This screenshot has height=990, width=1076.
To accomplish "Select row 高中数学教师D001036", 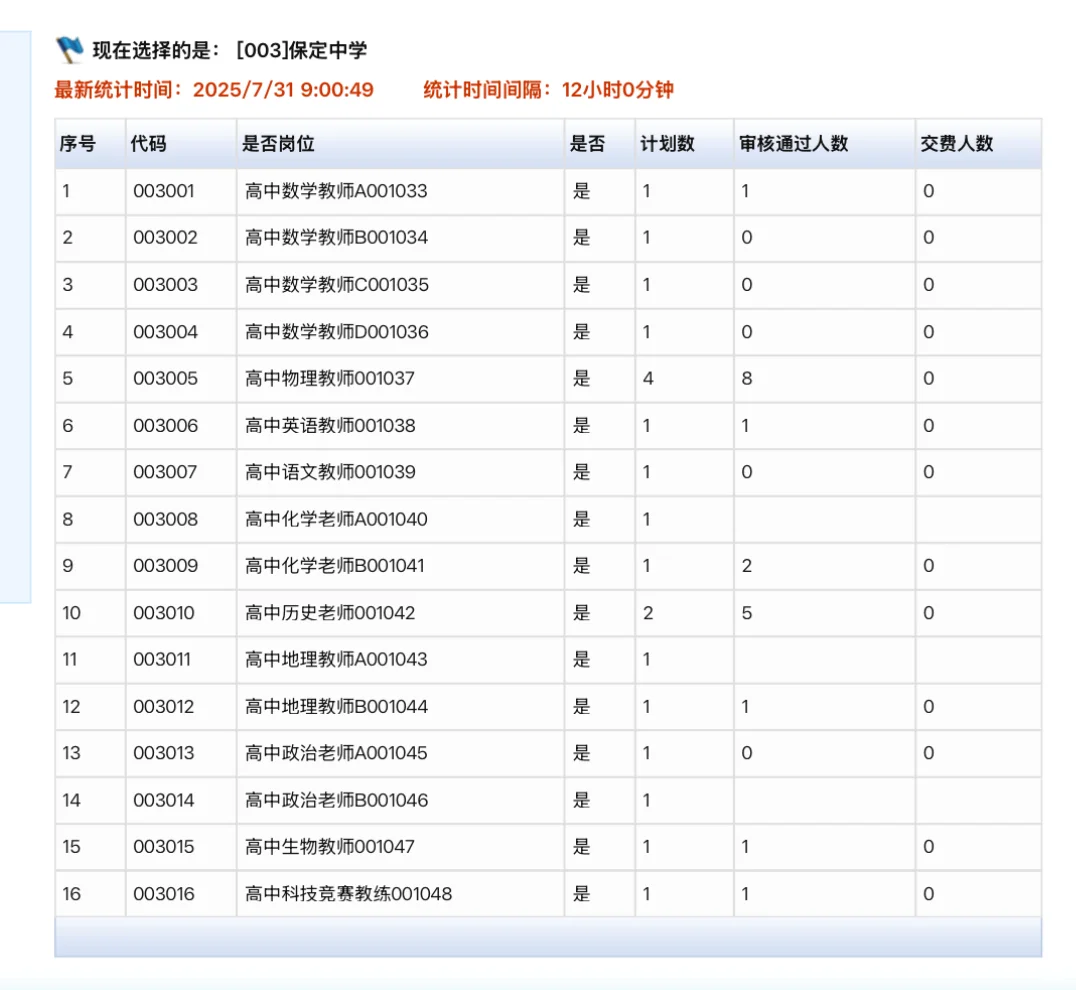I will click(x=548, y=332).
